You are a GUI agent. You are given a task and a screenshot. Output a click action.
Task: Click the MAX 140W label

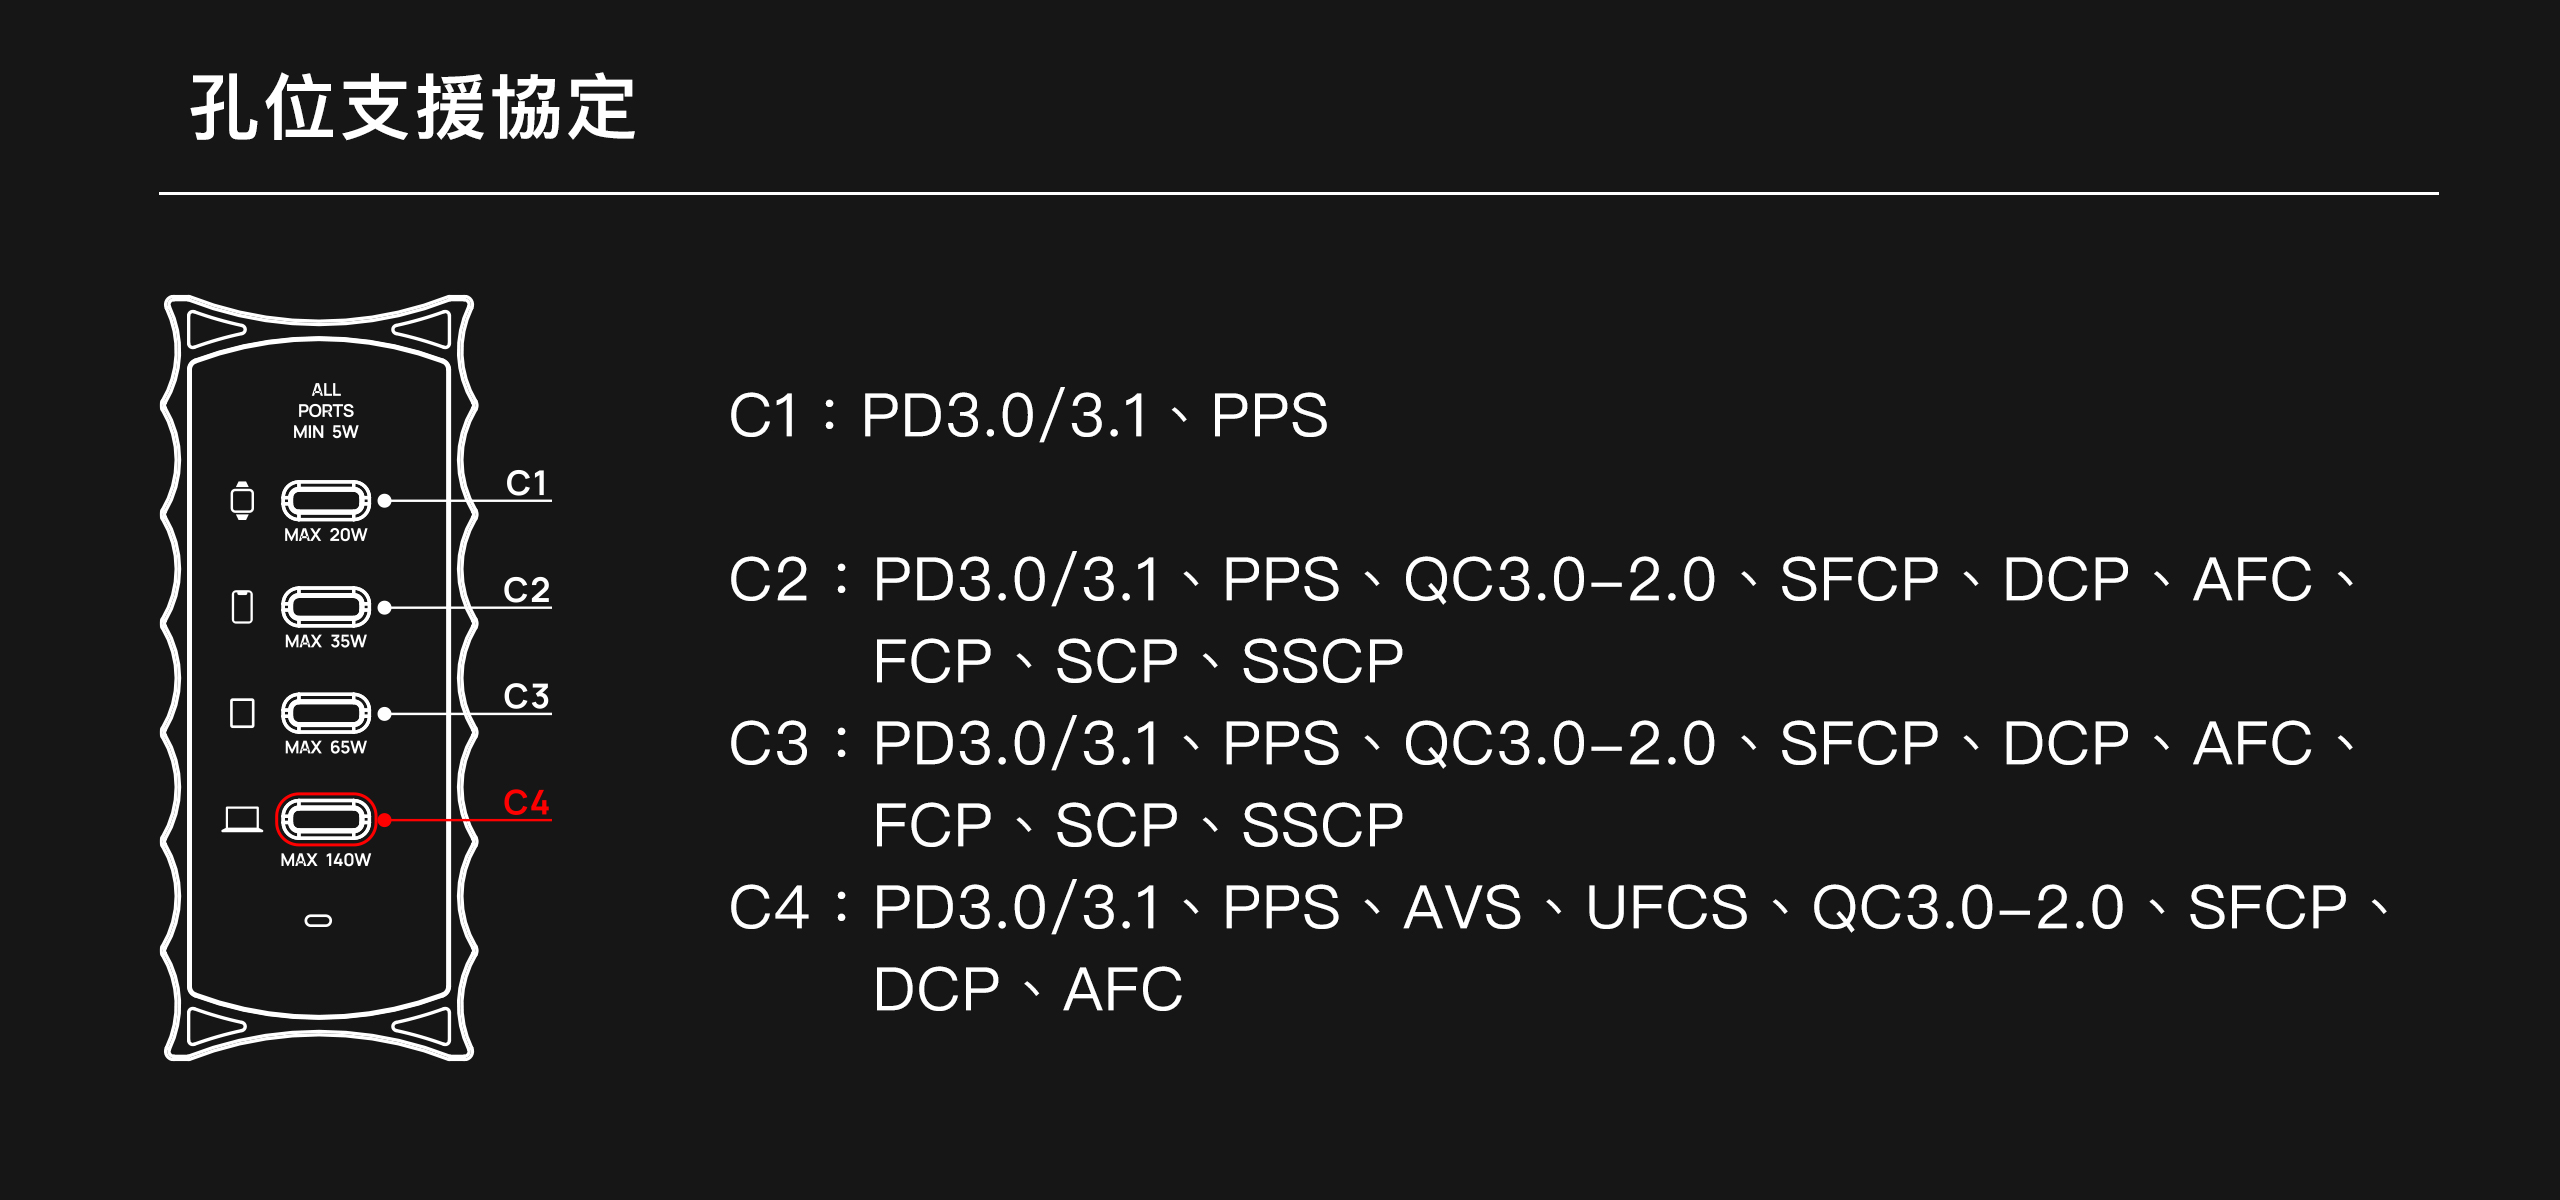point(325,860)
